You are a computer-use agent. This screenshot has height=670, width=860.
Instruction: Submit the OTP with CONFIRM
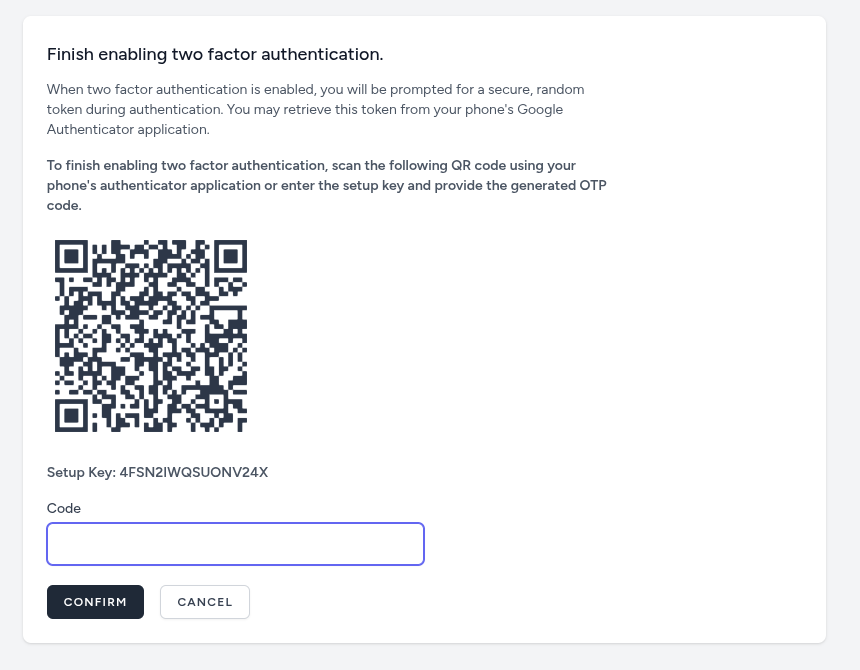pyautogui.click(x=95, y=602)
